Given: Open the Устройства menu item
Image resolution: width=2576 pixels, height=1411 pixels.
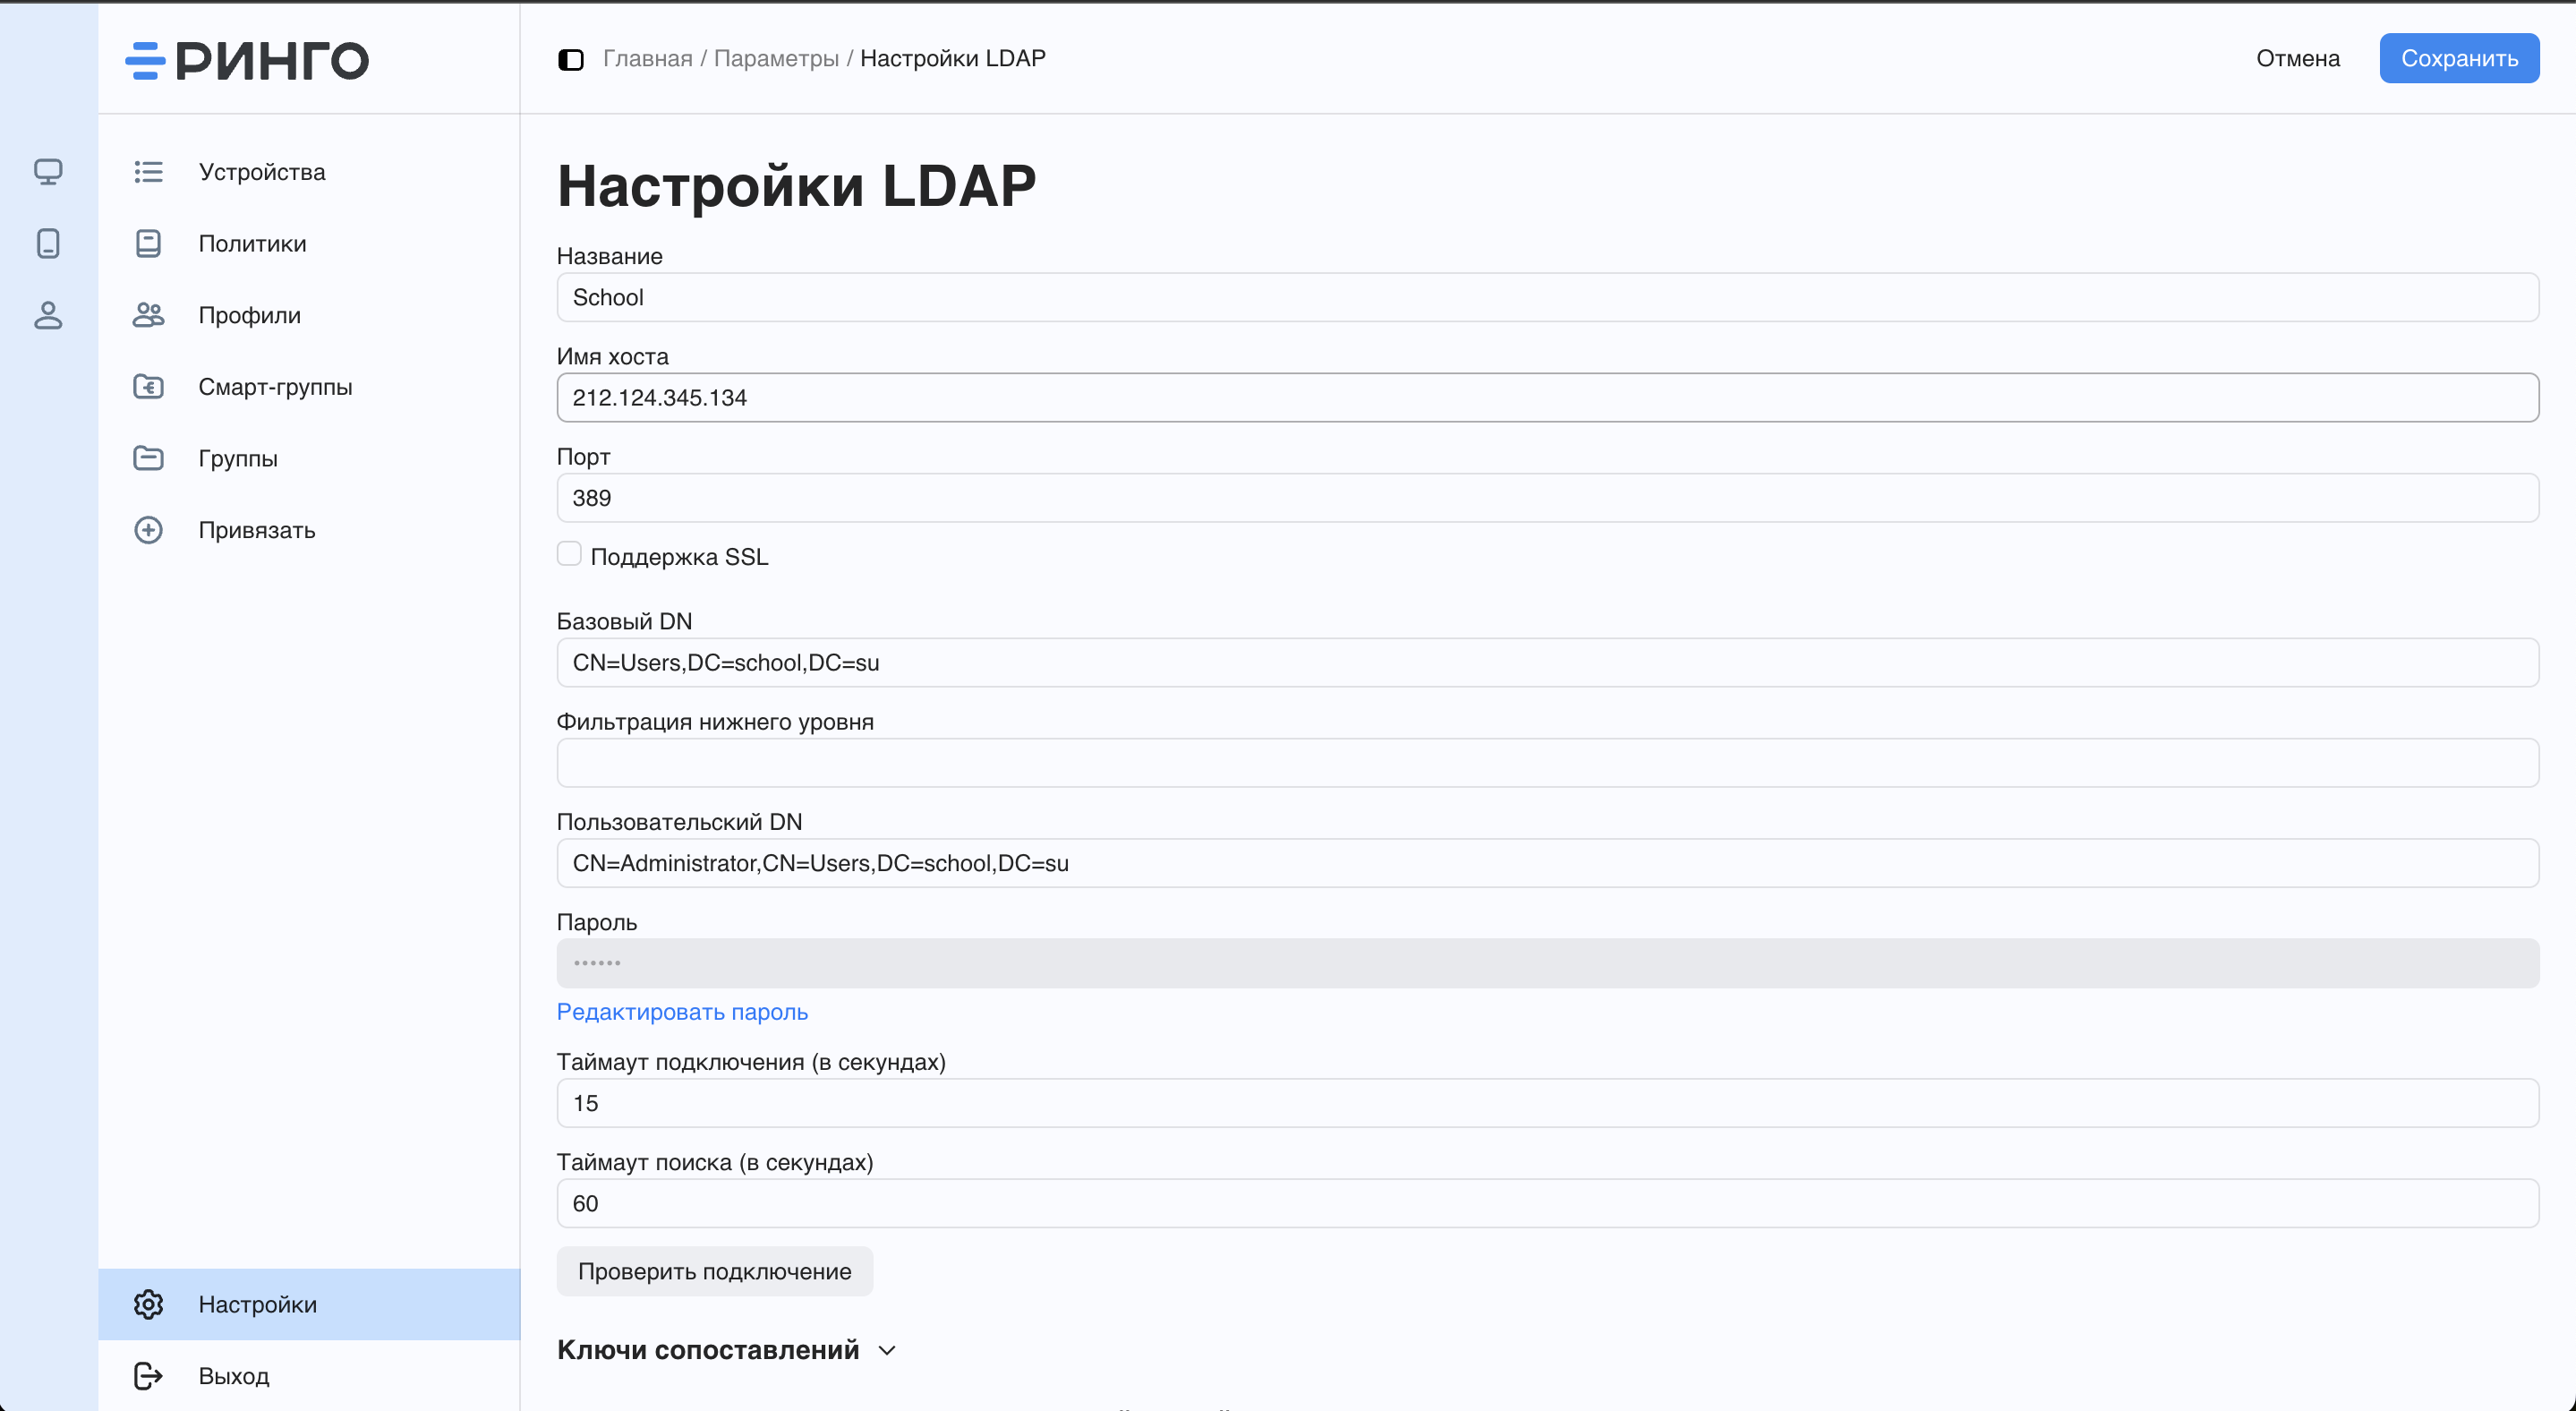Looking at the screenshot, I should [x=261, y=172].
